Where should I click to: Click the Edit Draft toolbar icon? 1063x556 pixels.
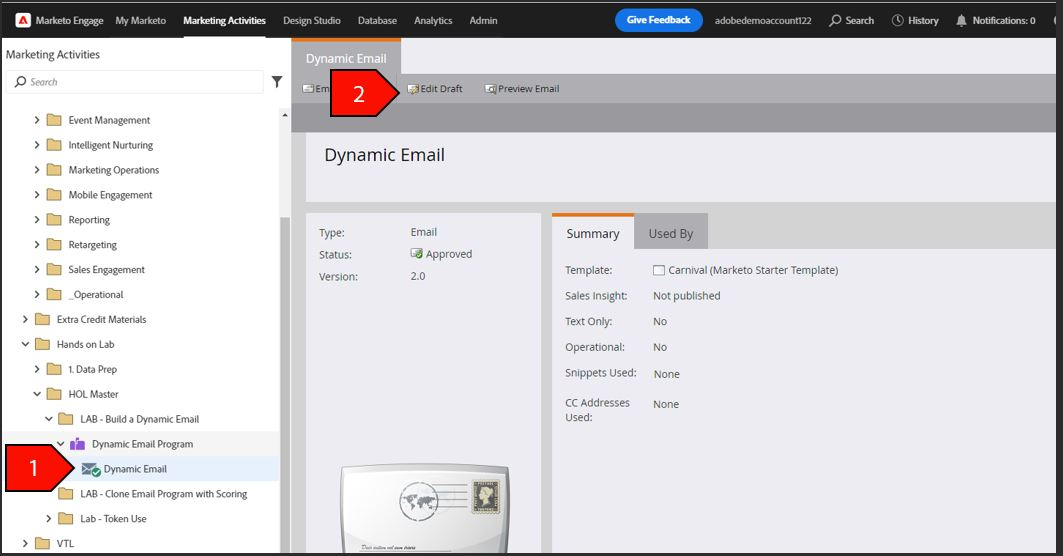tap(413, 89)
